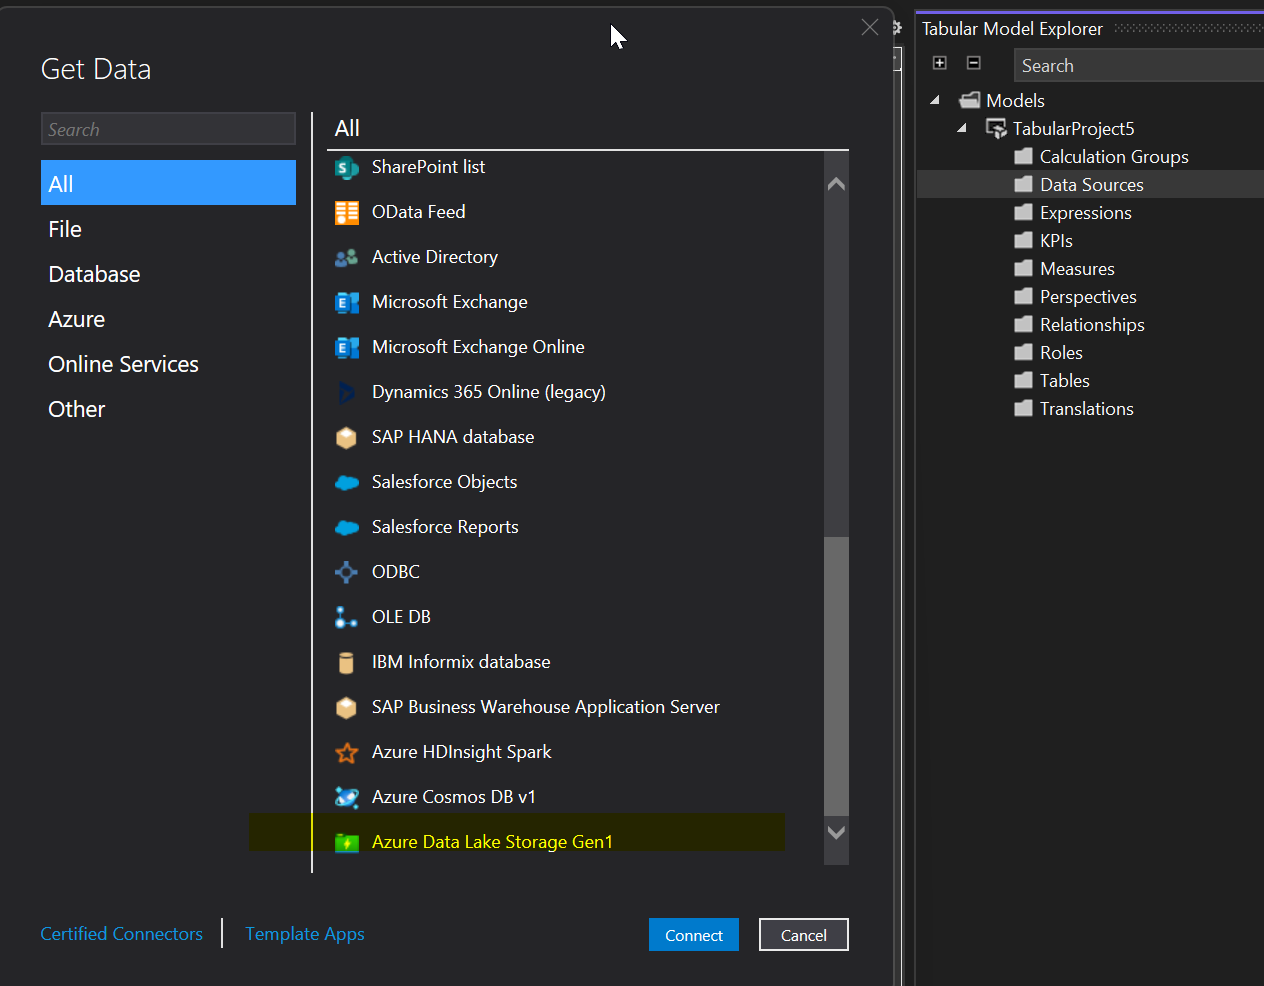Image resolution: width=1264 pixels, height=986 pixels.
Task: Close the Get Data dialog
Action: [x=870, y=27]
